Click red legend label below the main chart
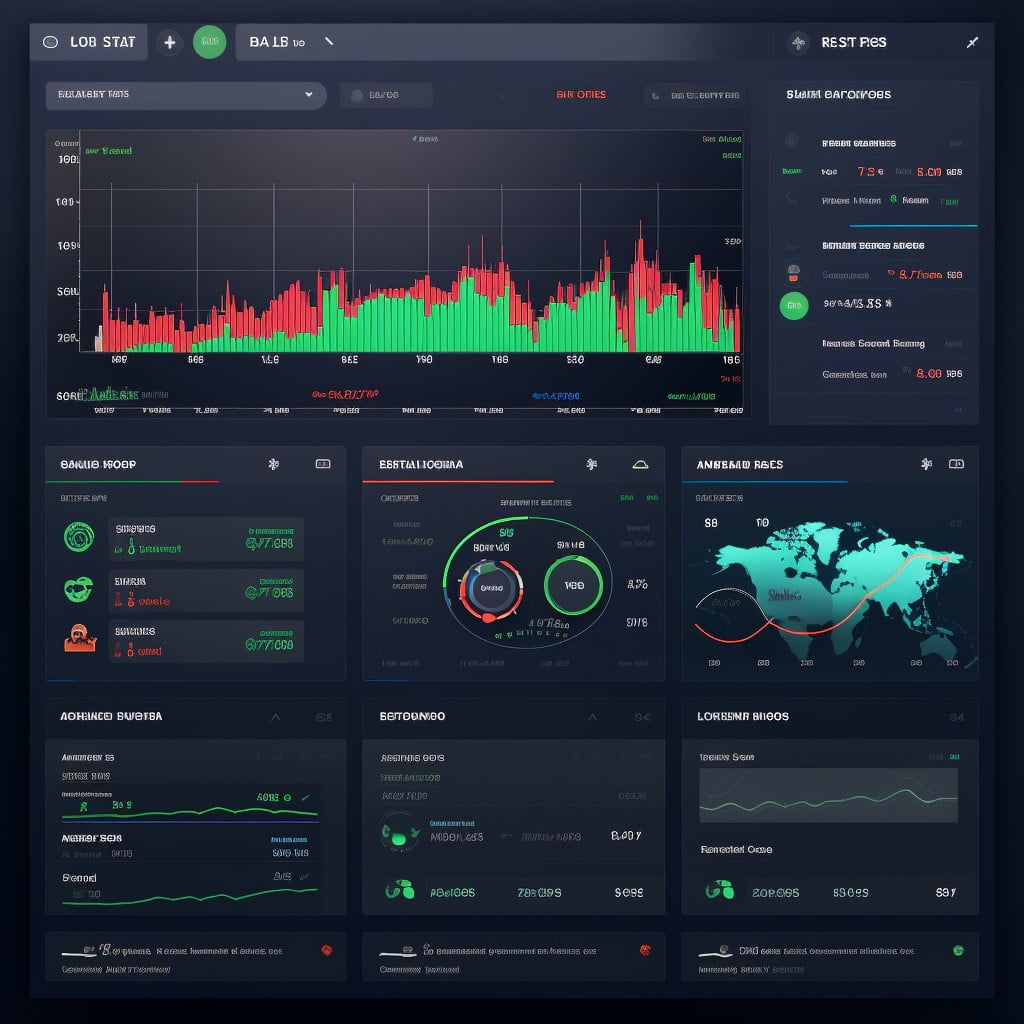Image resolution: width=1024 pixels, height=1024 pixels. coord(345,394)
